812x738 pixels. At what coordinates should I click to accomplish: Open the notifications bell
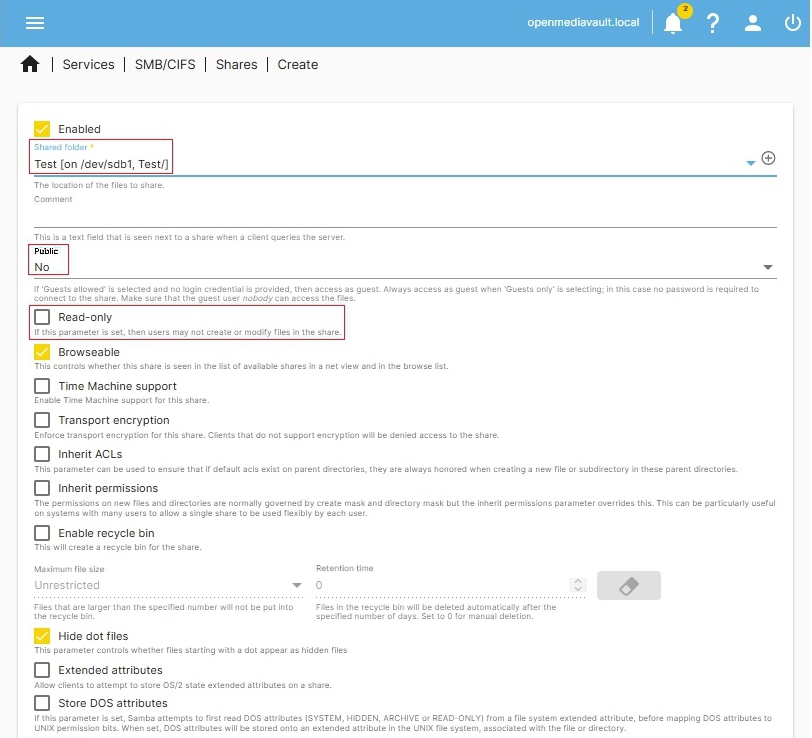point(673,23)
